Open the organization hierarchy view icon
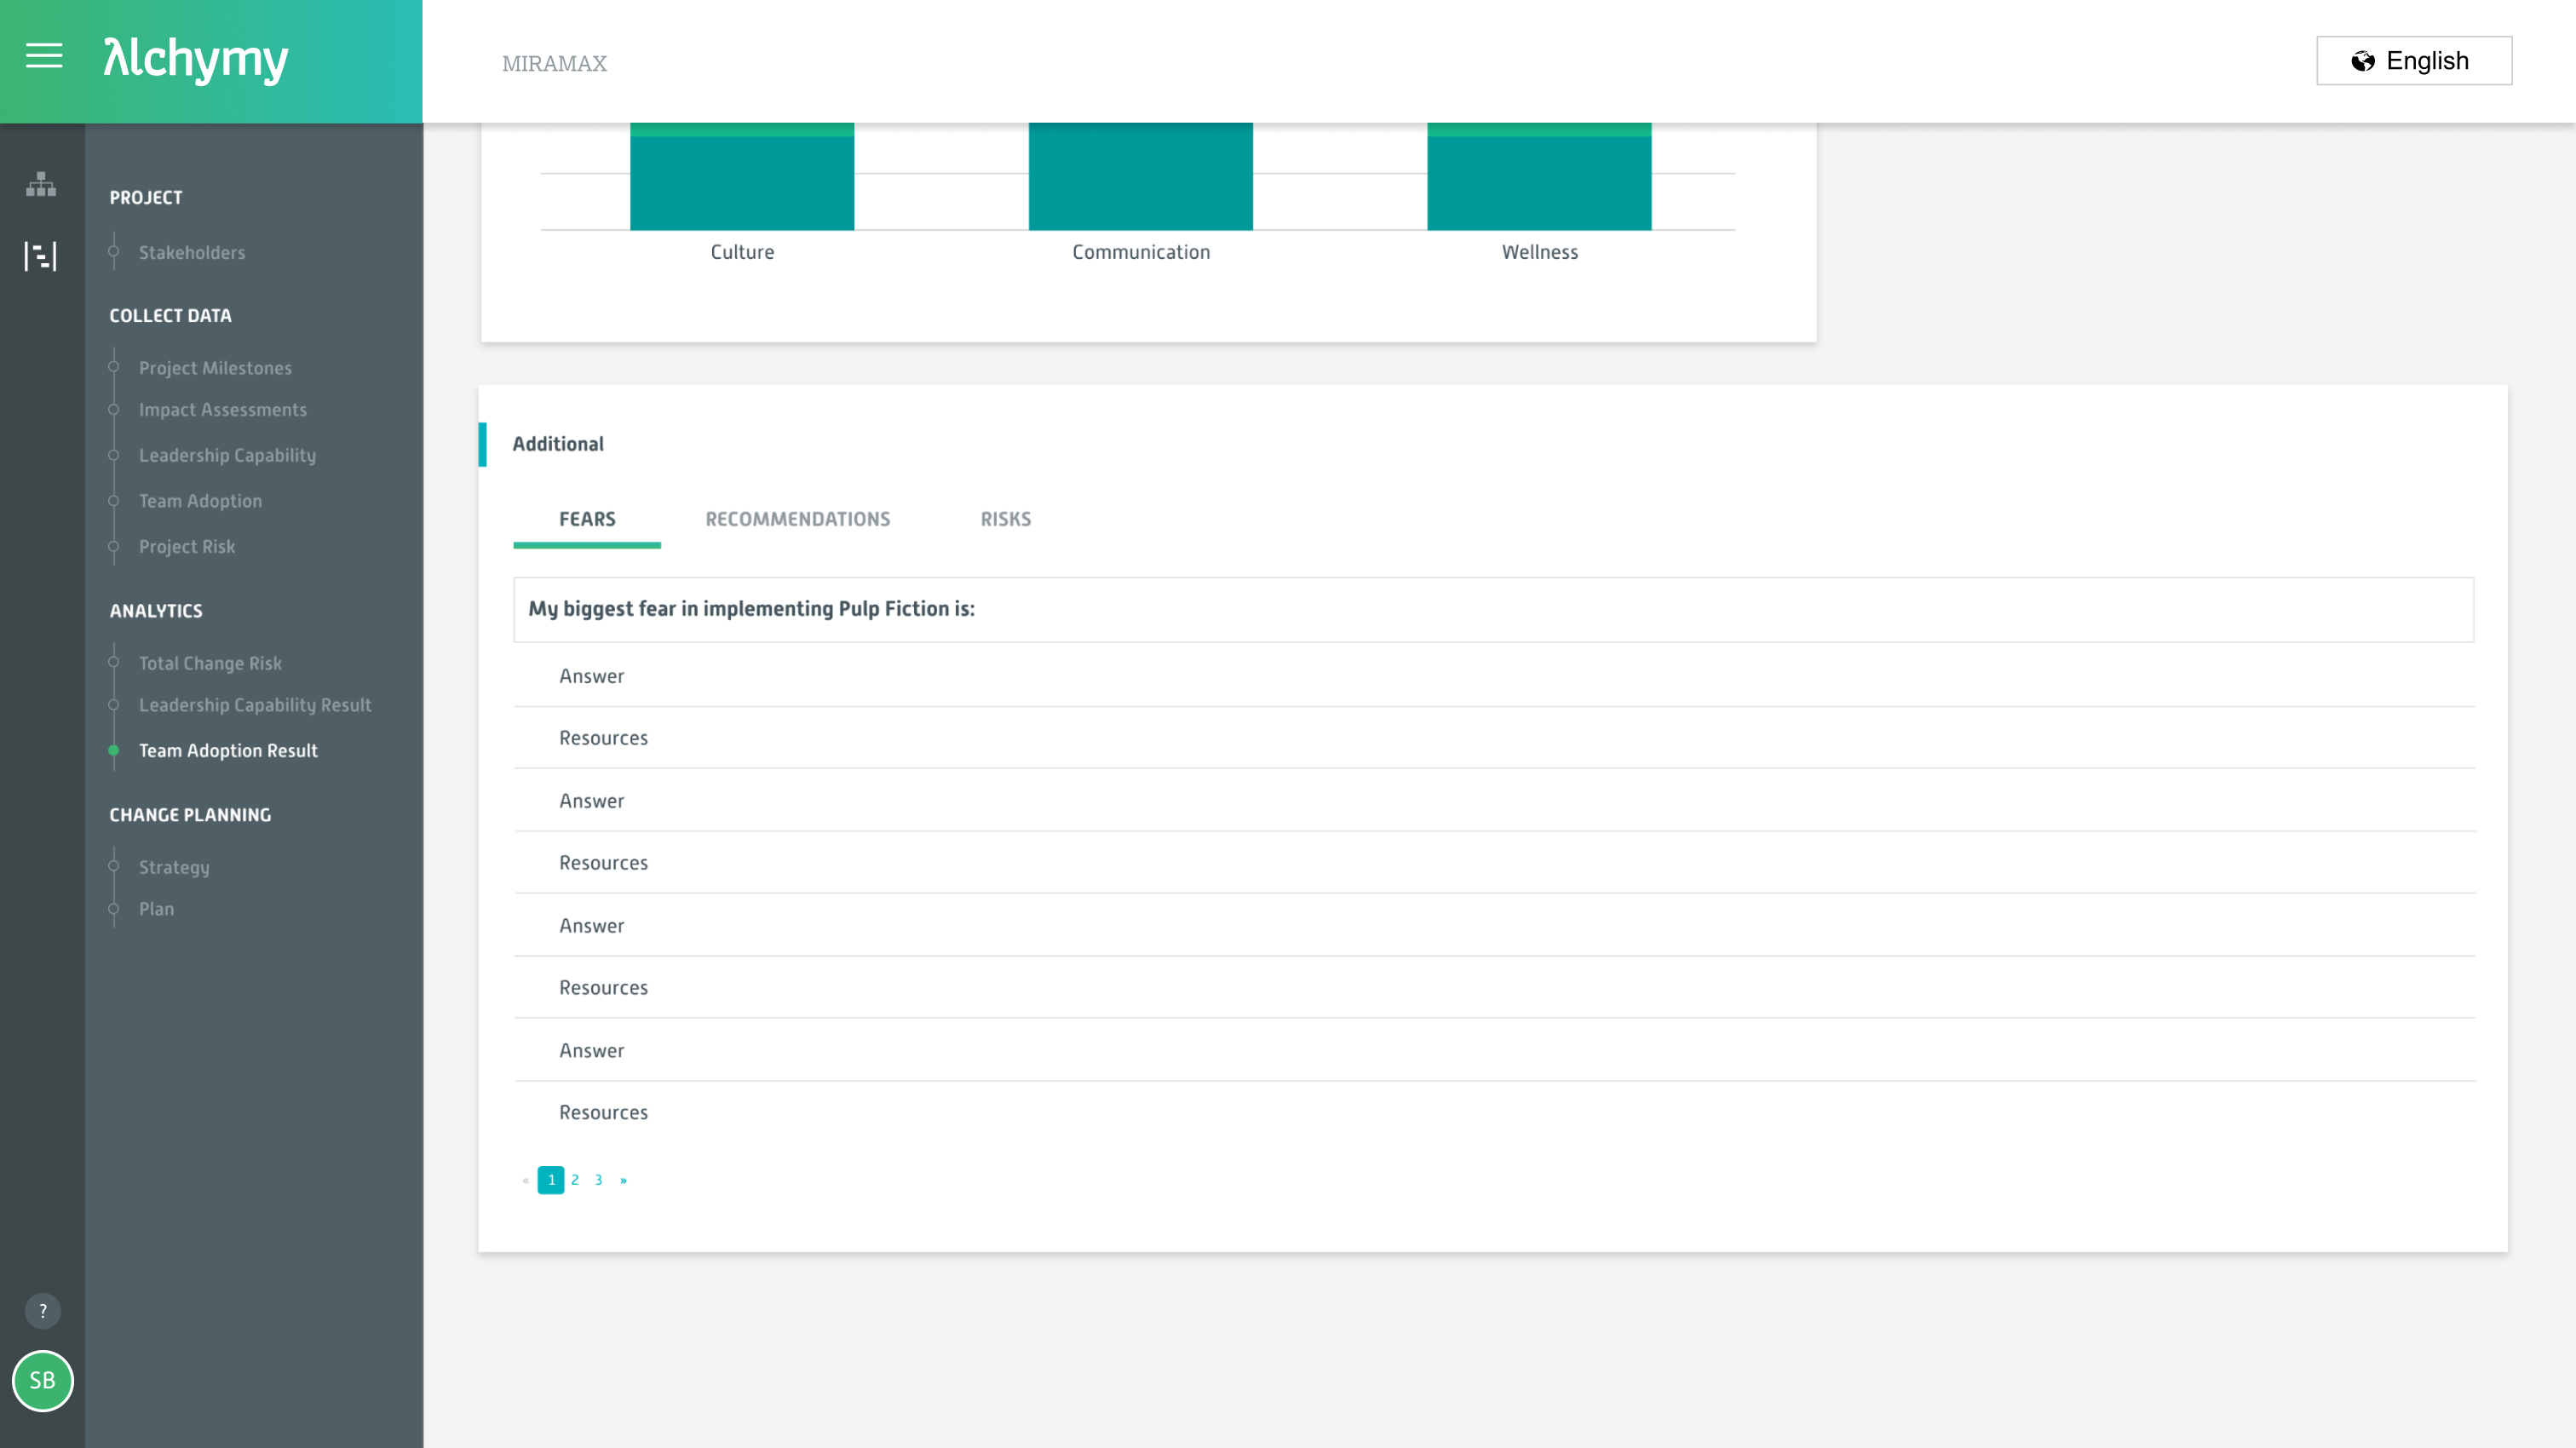2576x1448 pixels. click(41, 185)
